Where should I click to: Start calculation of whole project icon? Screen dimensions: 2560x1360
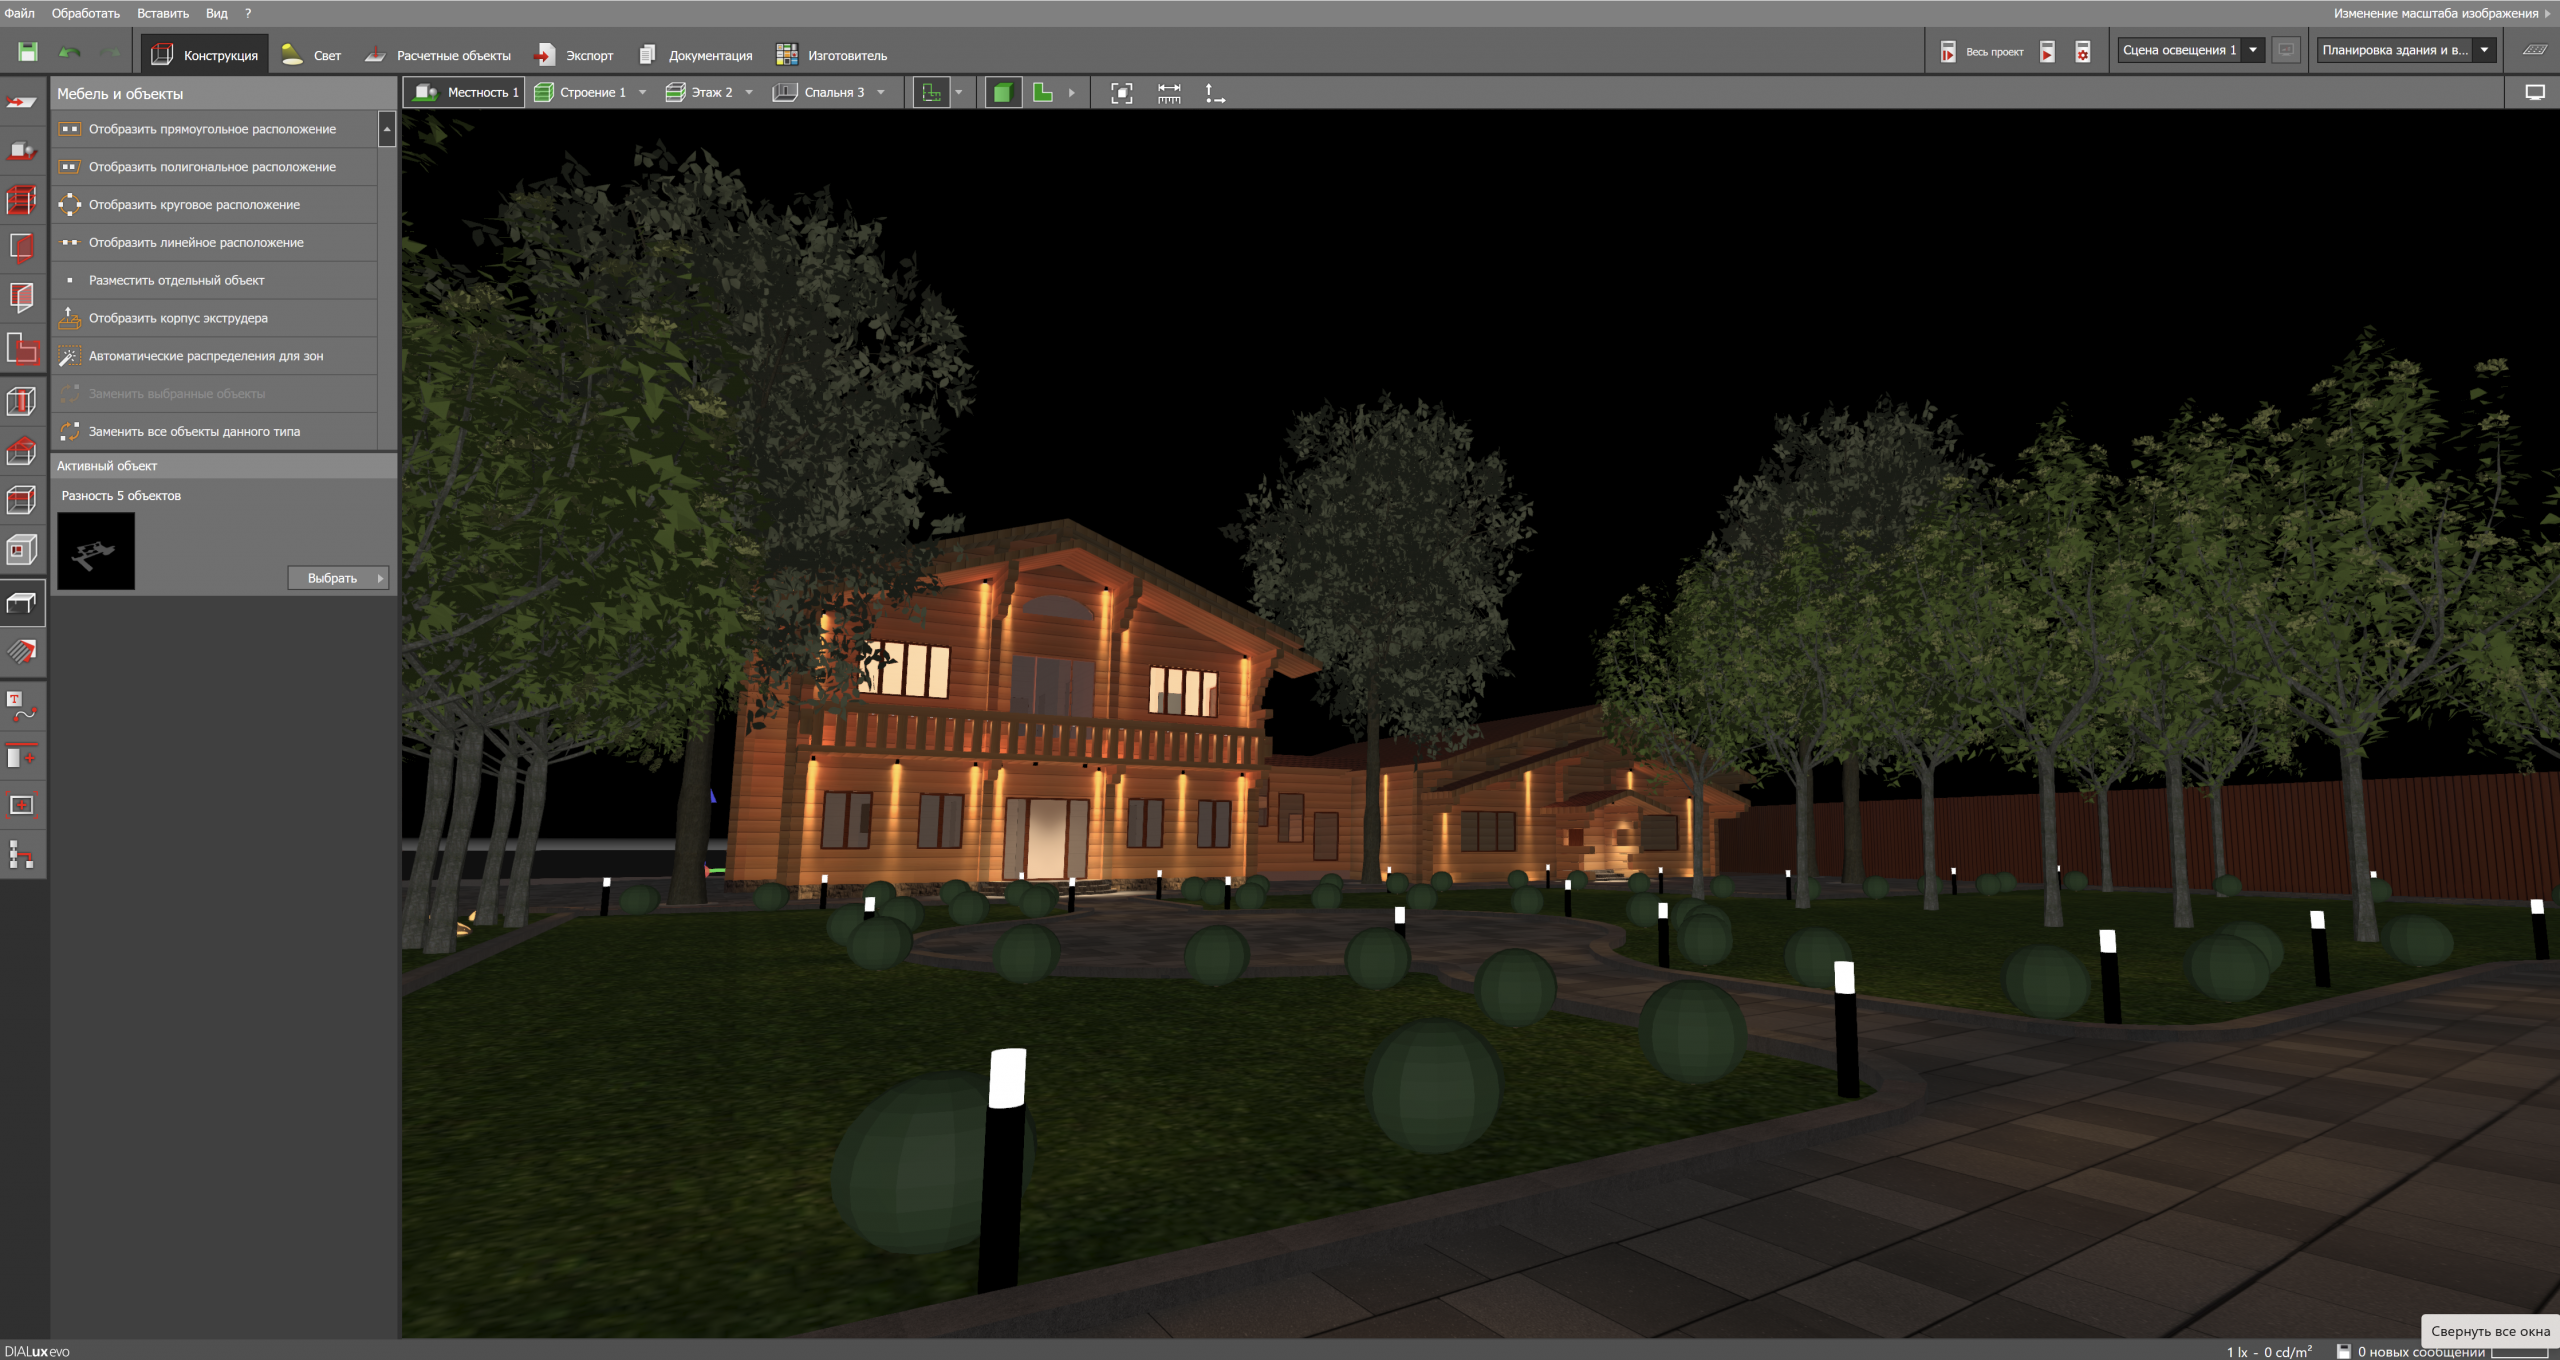pyautogui.click(x=1948, y=52)
